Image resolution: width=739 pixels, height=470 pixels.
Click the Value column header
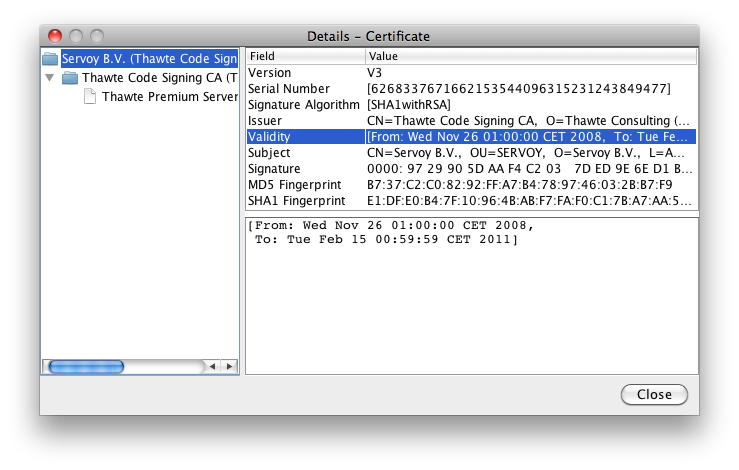point(531,56)
